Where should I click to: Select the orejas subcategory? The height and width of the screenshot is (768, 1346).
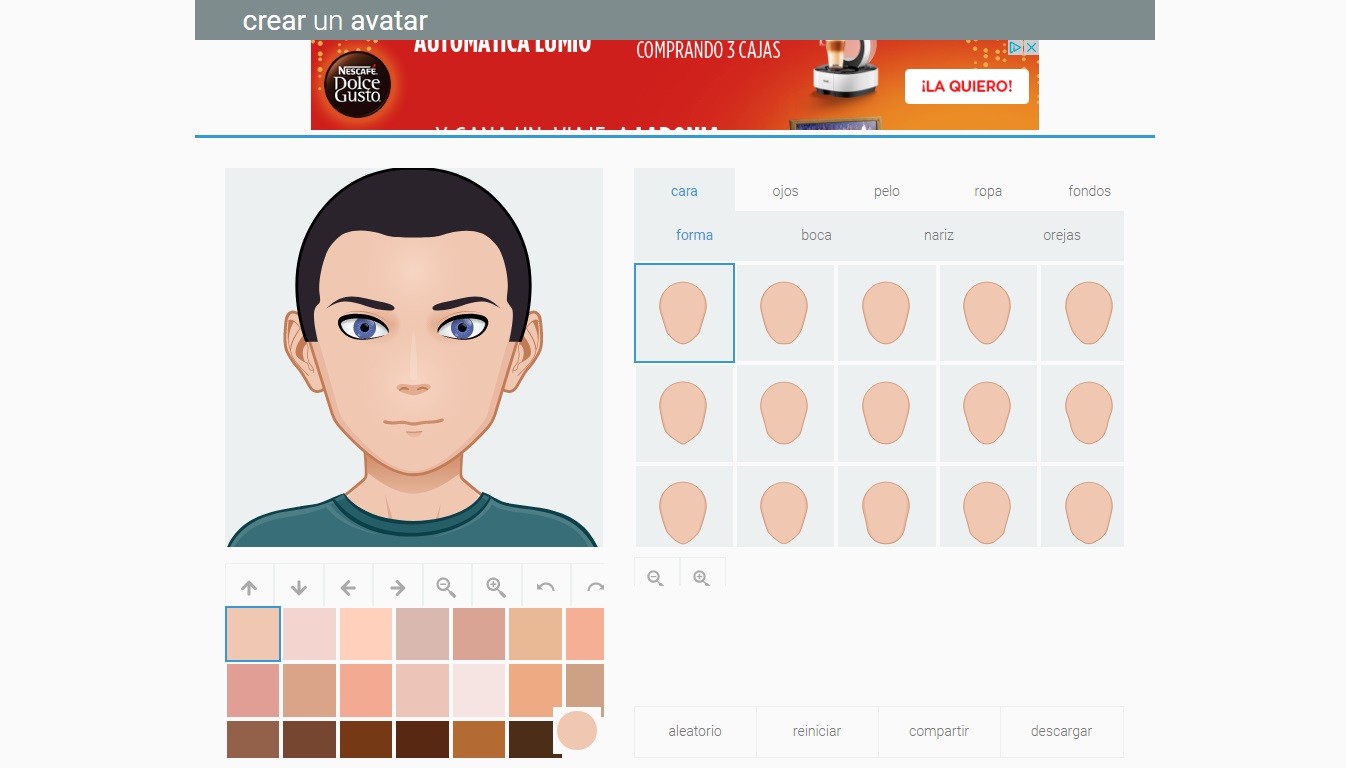(1061, 235)
